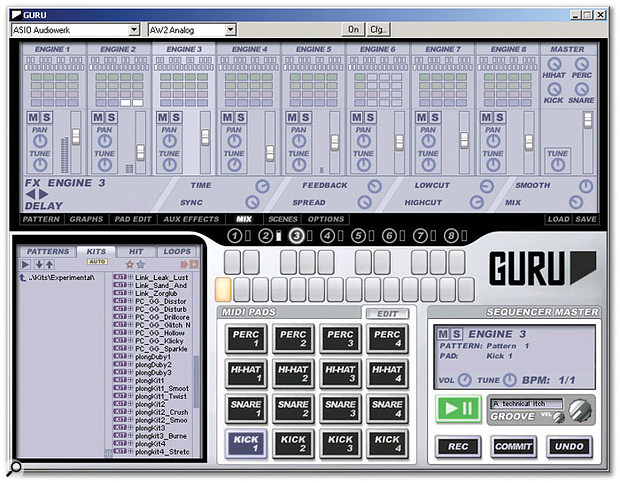
Task: Go up to parent Kits folder
Action: (23, 278)
